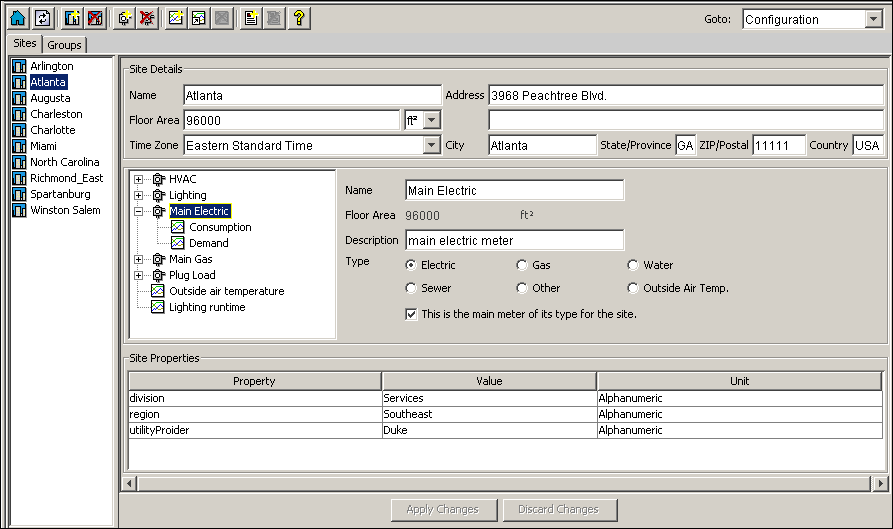
Task: Open the Time Zone dropdown
Action: 431,146
